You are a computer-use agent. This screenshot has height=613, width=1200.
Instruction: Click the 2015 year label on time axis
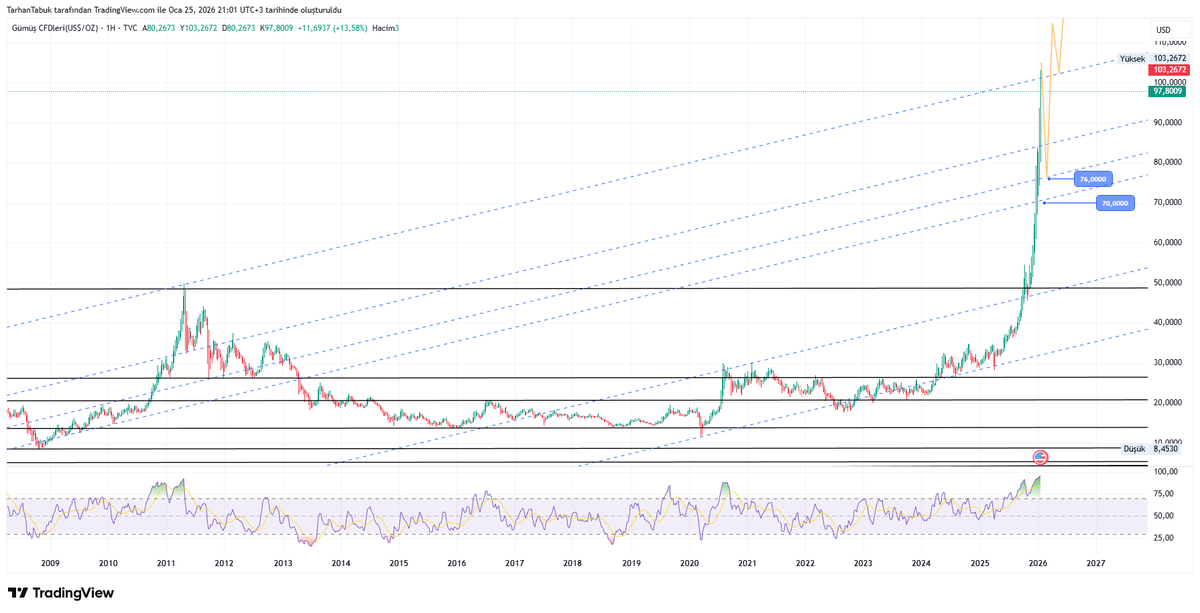click(399, 563)
